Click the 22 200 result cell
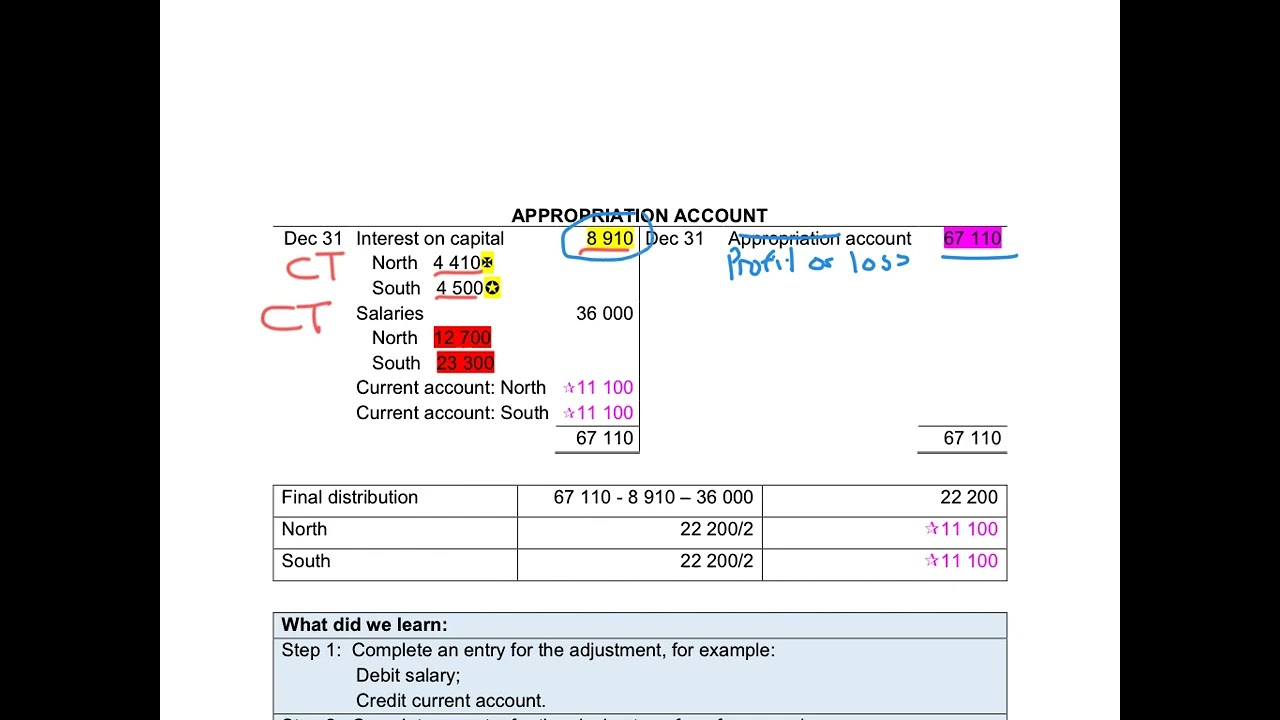Viewport: 1280px width, 720px height. point(884,501)
